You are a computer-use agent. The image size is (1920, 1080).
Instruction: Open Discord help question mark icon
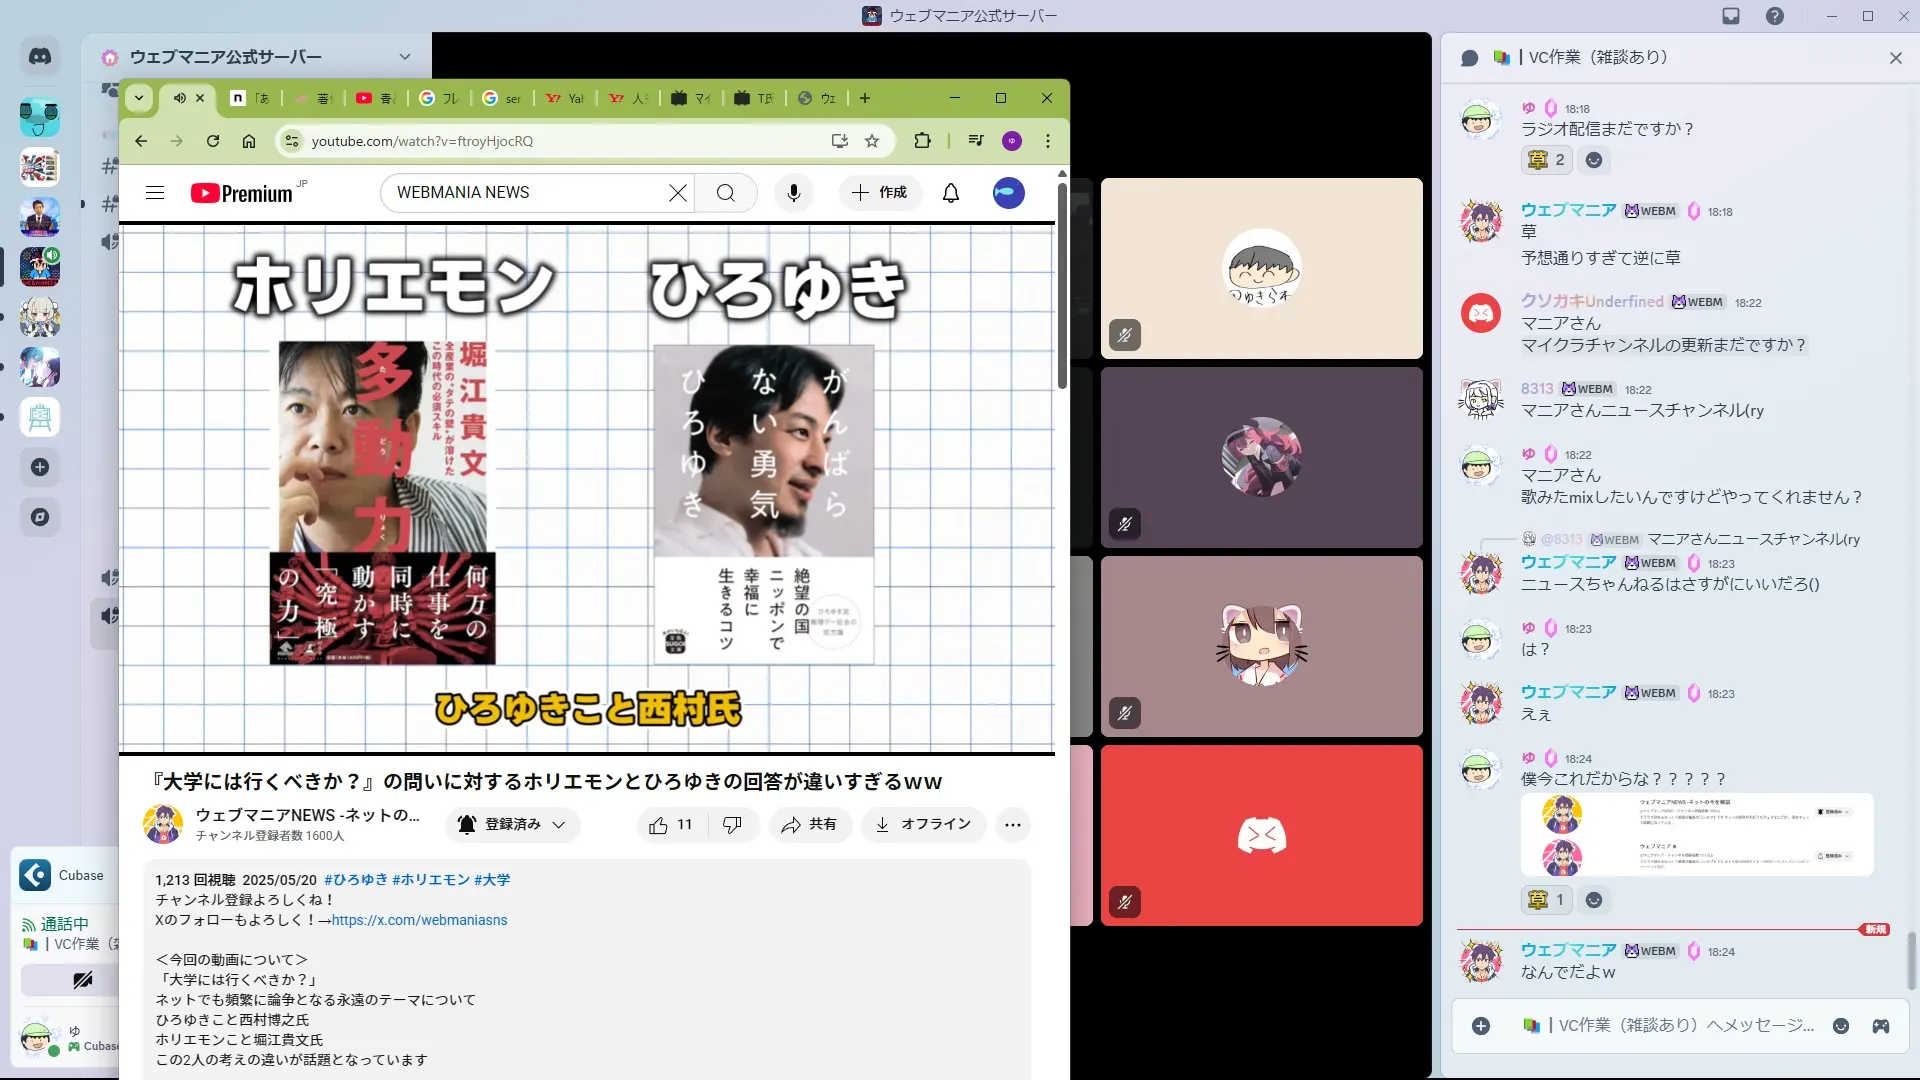1775,16
